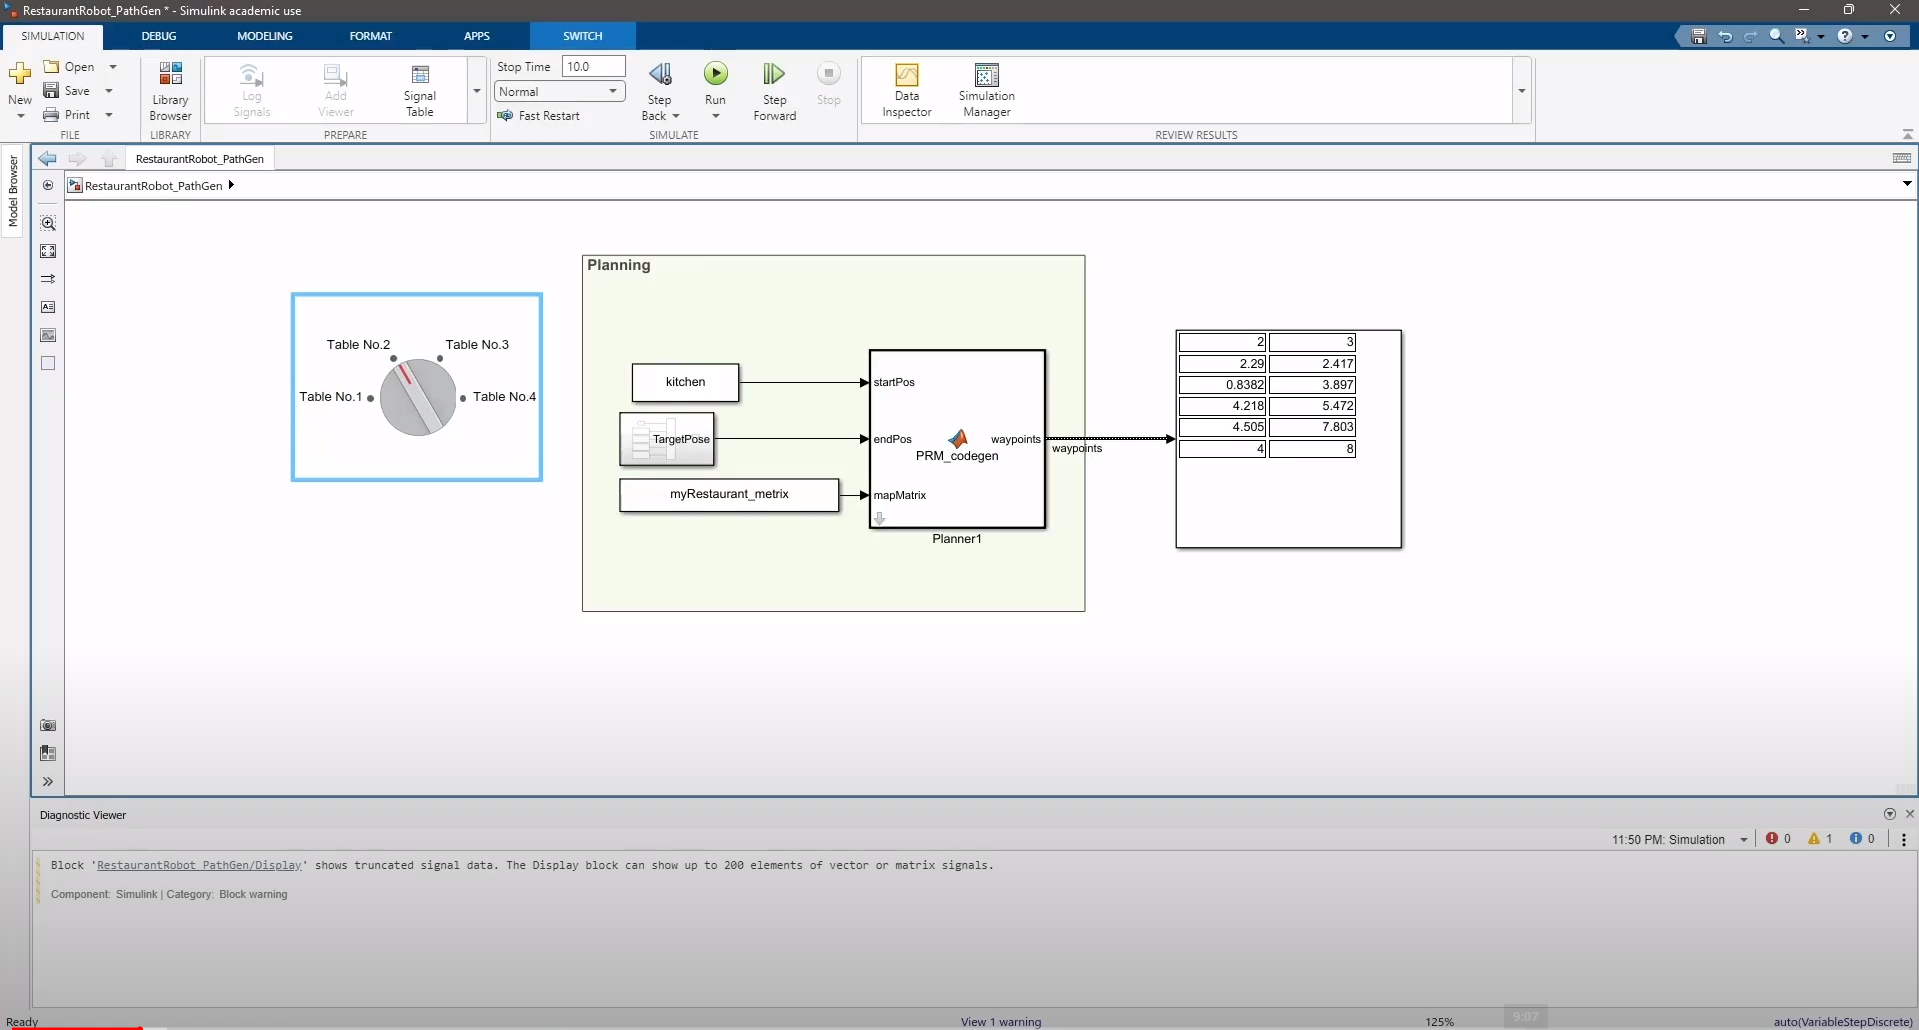Viewport: 1919px width, 1030px height.
Task: Switch to the SWITCH tab
Action: point(583,36)
